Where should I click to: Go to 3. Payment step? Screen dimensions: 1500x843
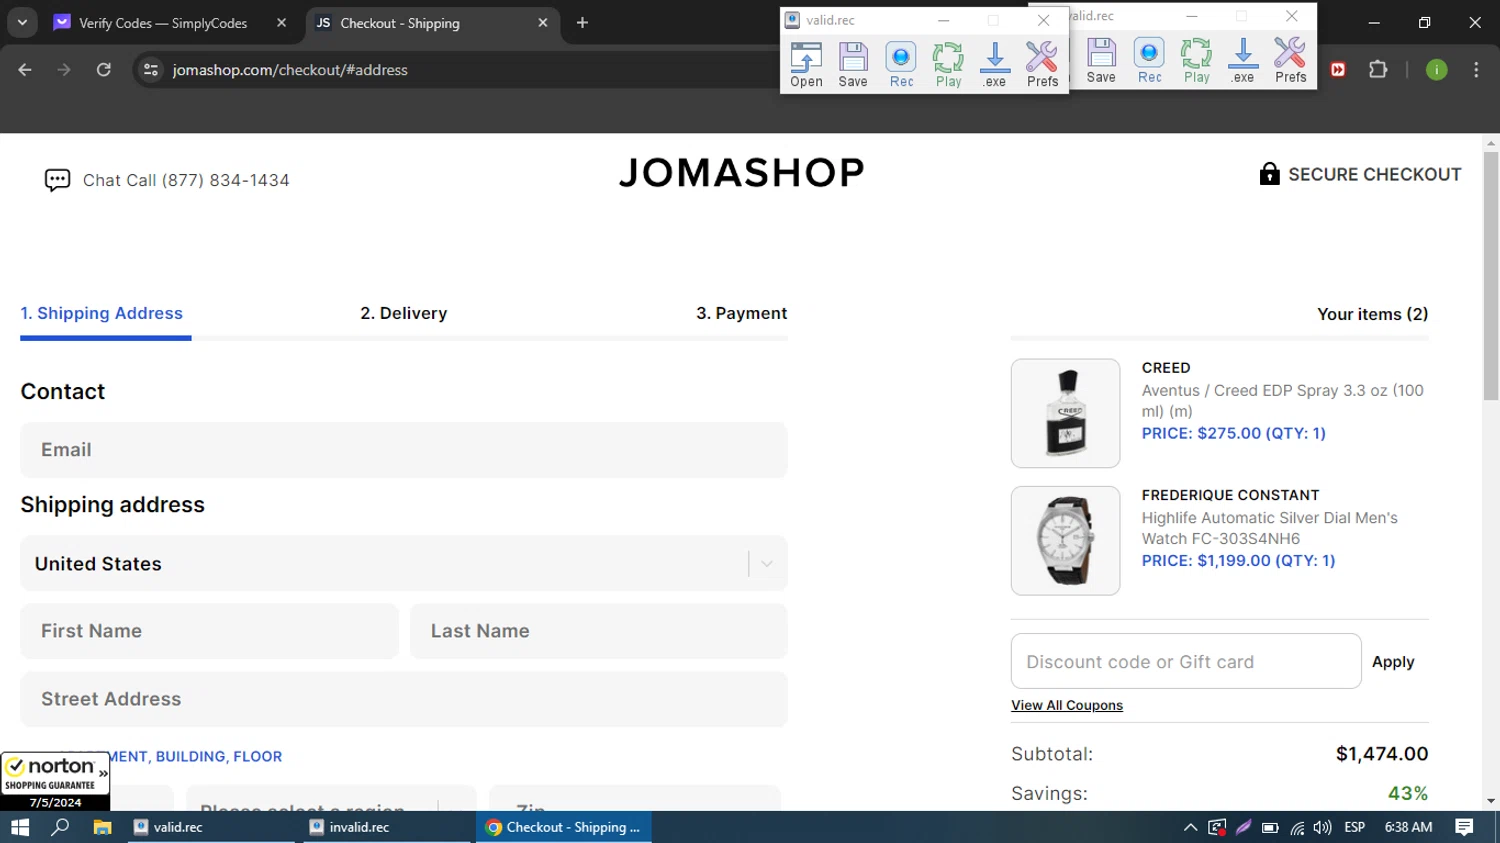(x=742, y=313)
